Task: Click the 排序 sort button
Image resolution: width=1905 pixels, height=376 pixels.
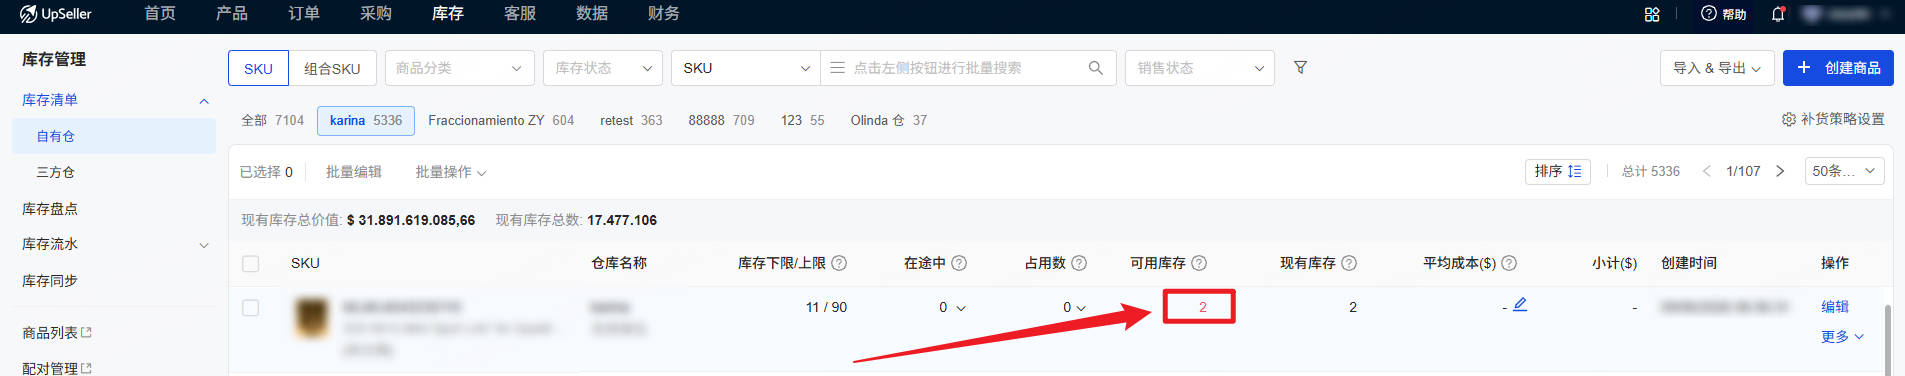Action: (x=1558, y=171)
